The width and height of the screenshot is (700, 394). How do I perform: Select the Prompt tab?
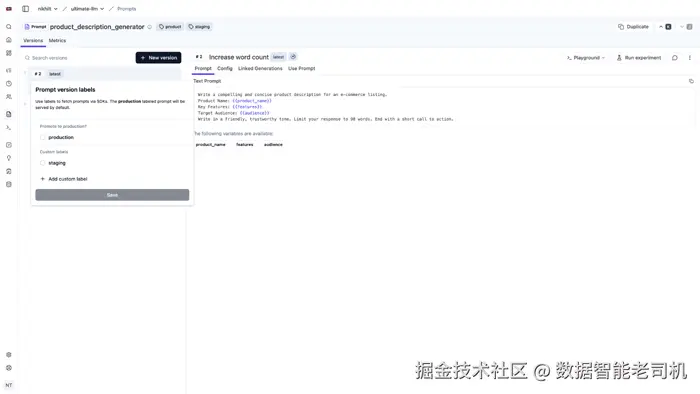point(203,69)
